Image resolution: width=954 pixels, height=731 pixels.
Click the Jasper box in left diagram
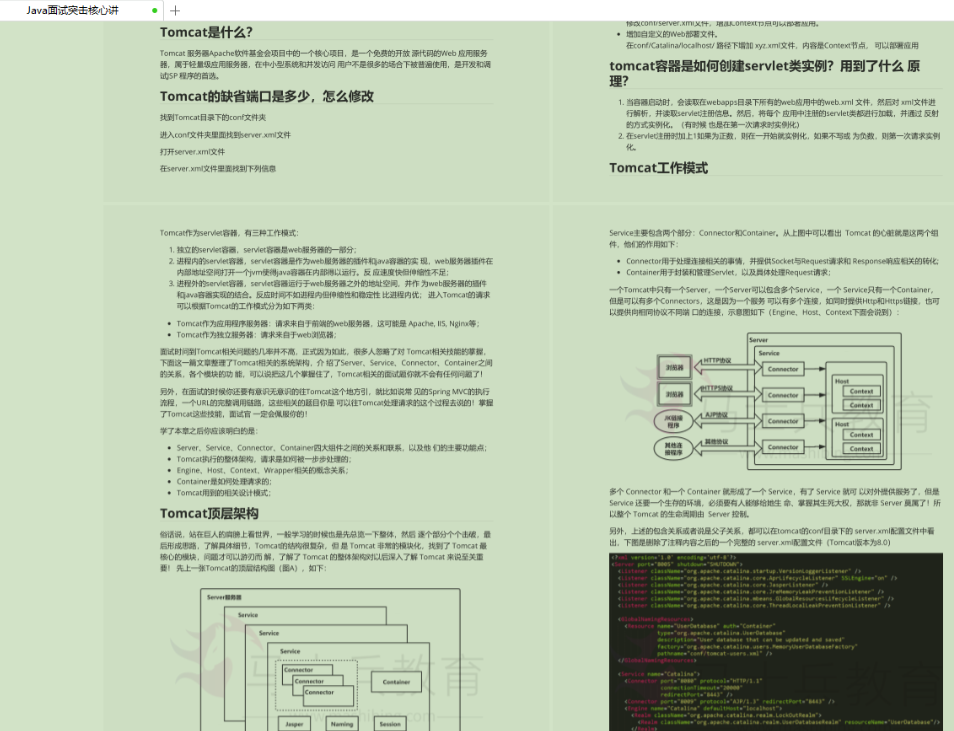294,724
